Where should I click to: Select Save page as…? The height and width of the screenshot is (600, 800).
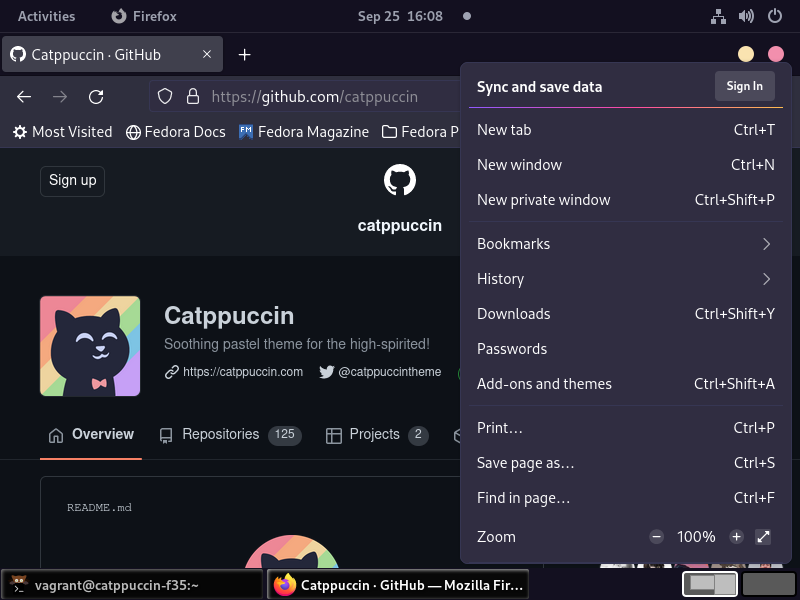click(626, 463)
